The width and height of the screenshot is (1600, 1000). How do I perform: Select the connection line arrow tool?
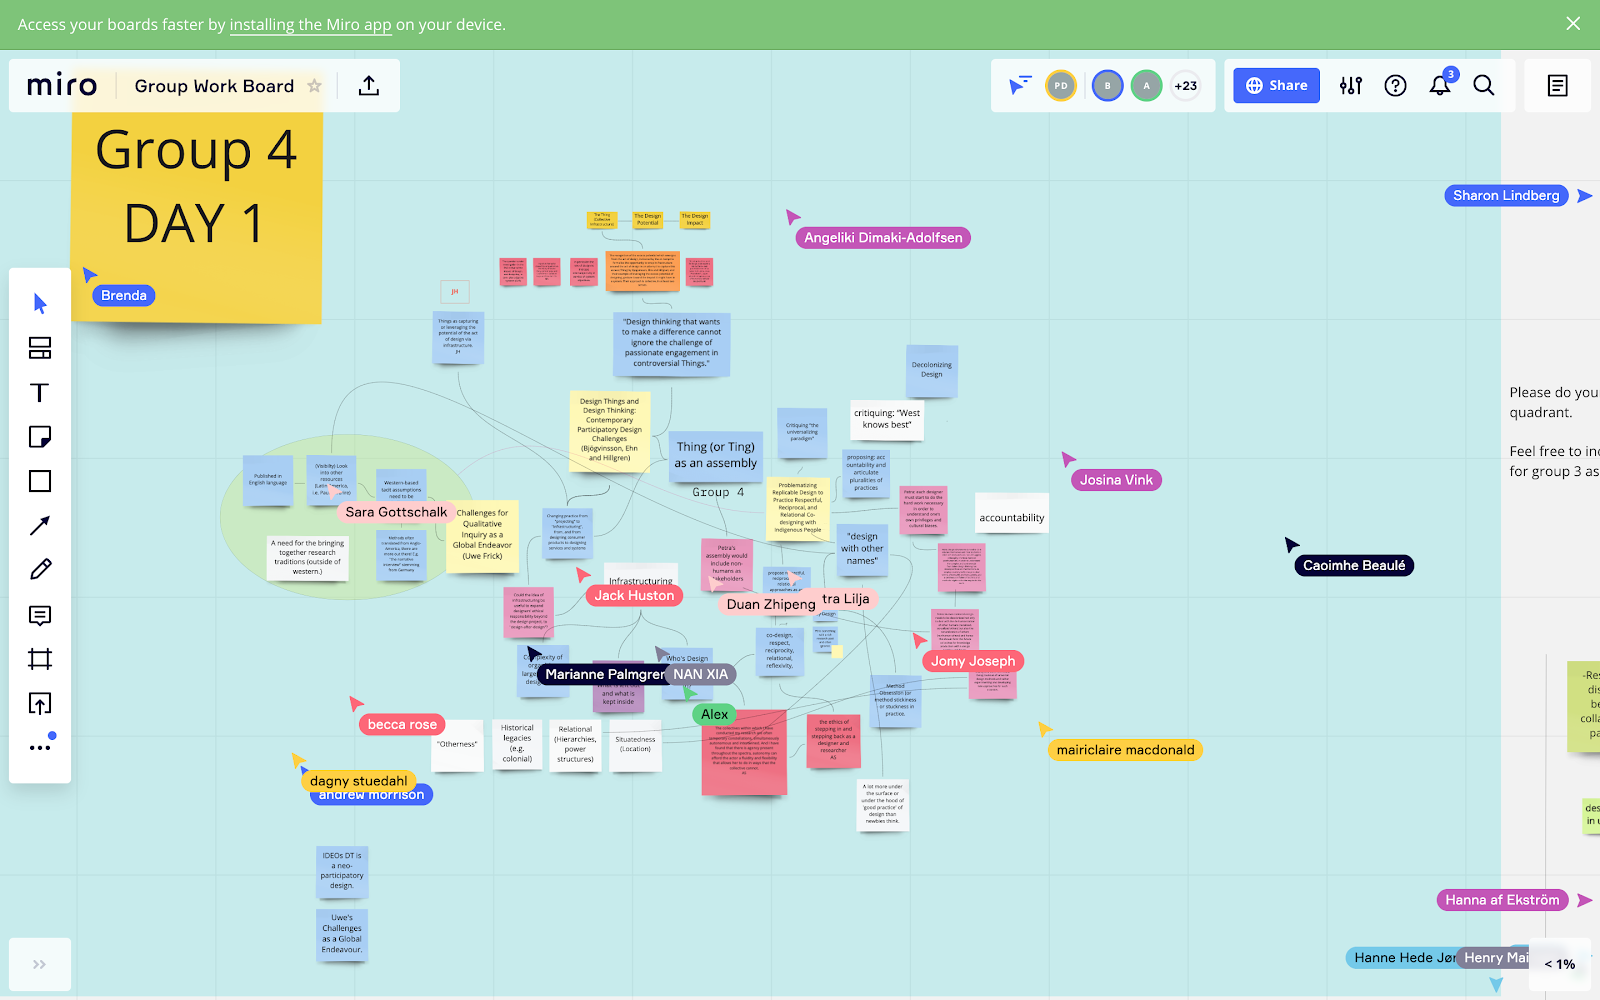(x=40, y=526)
